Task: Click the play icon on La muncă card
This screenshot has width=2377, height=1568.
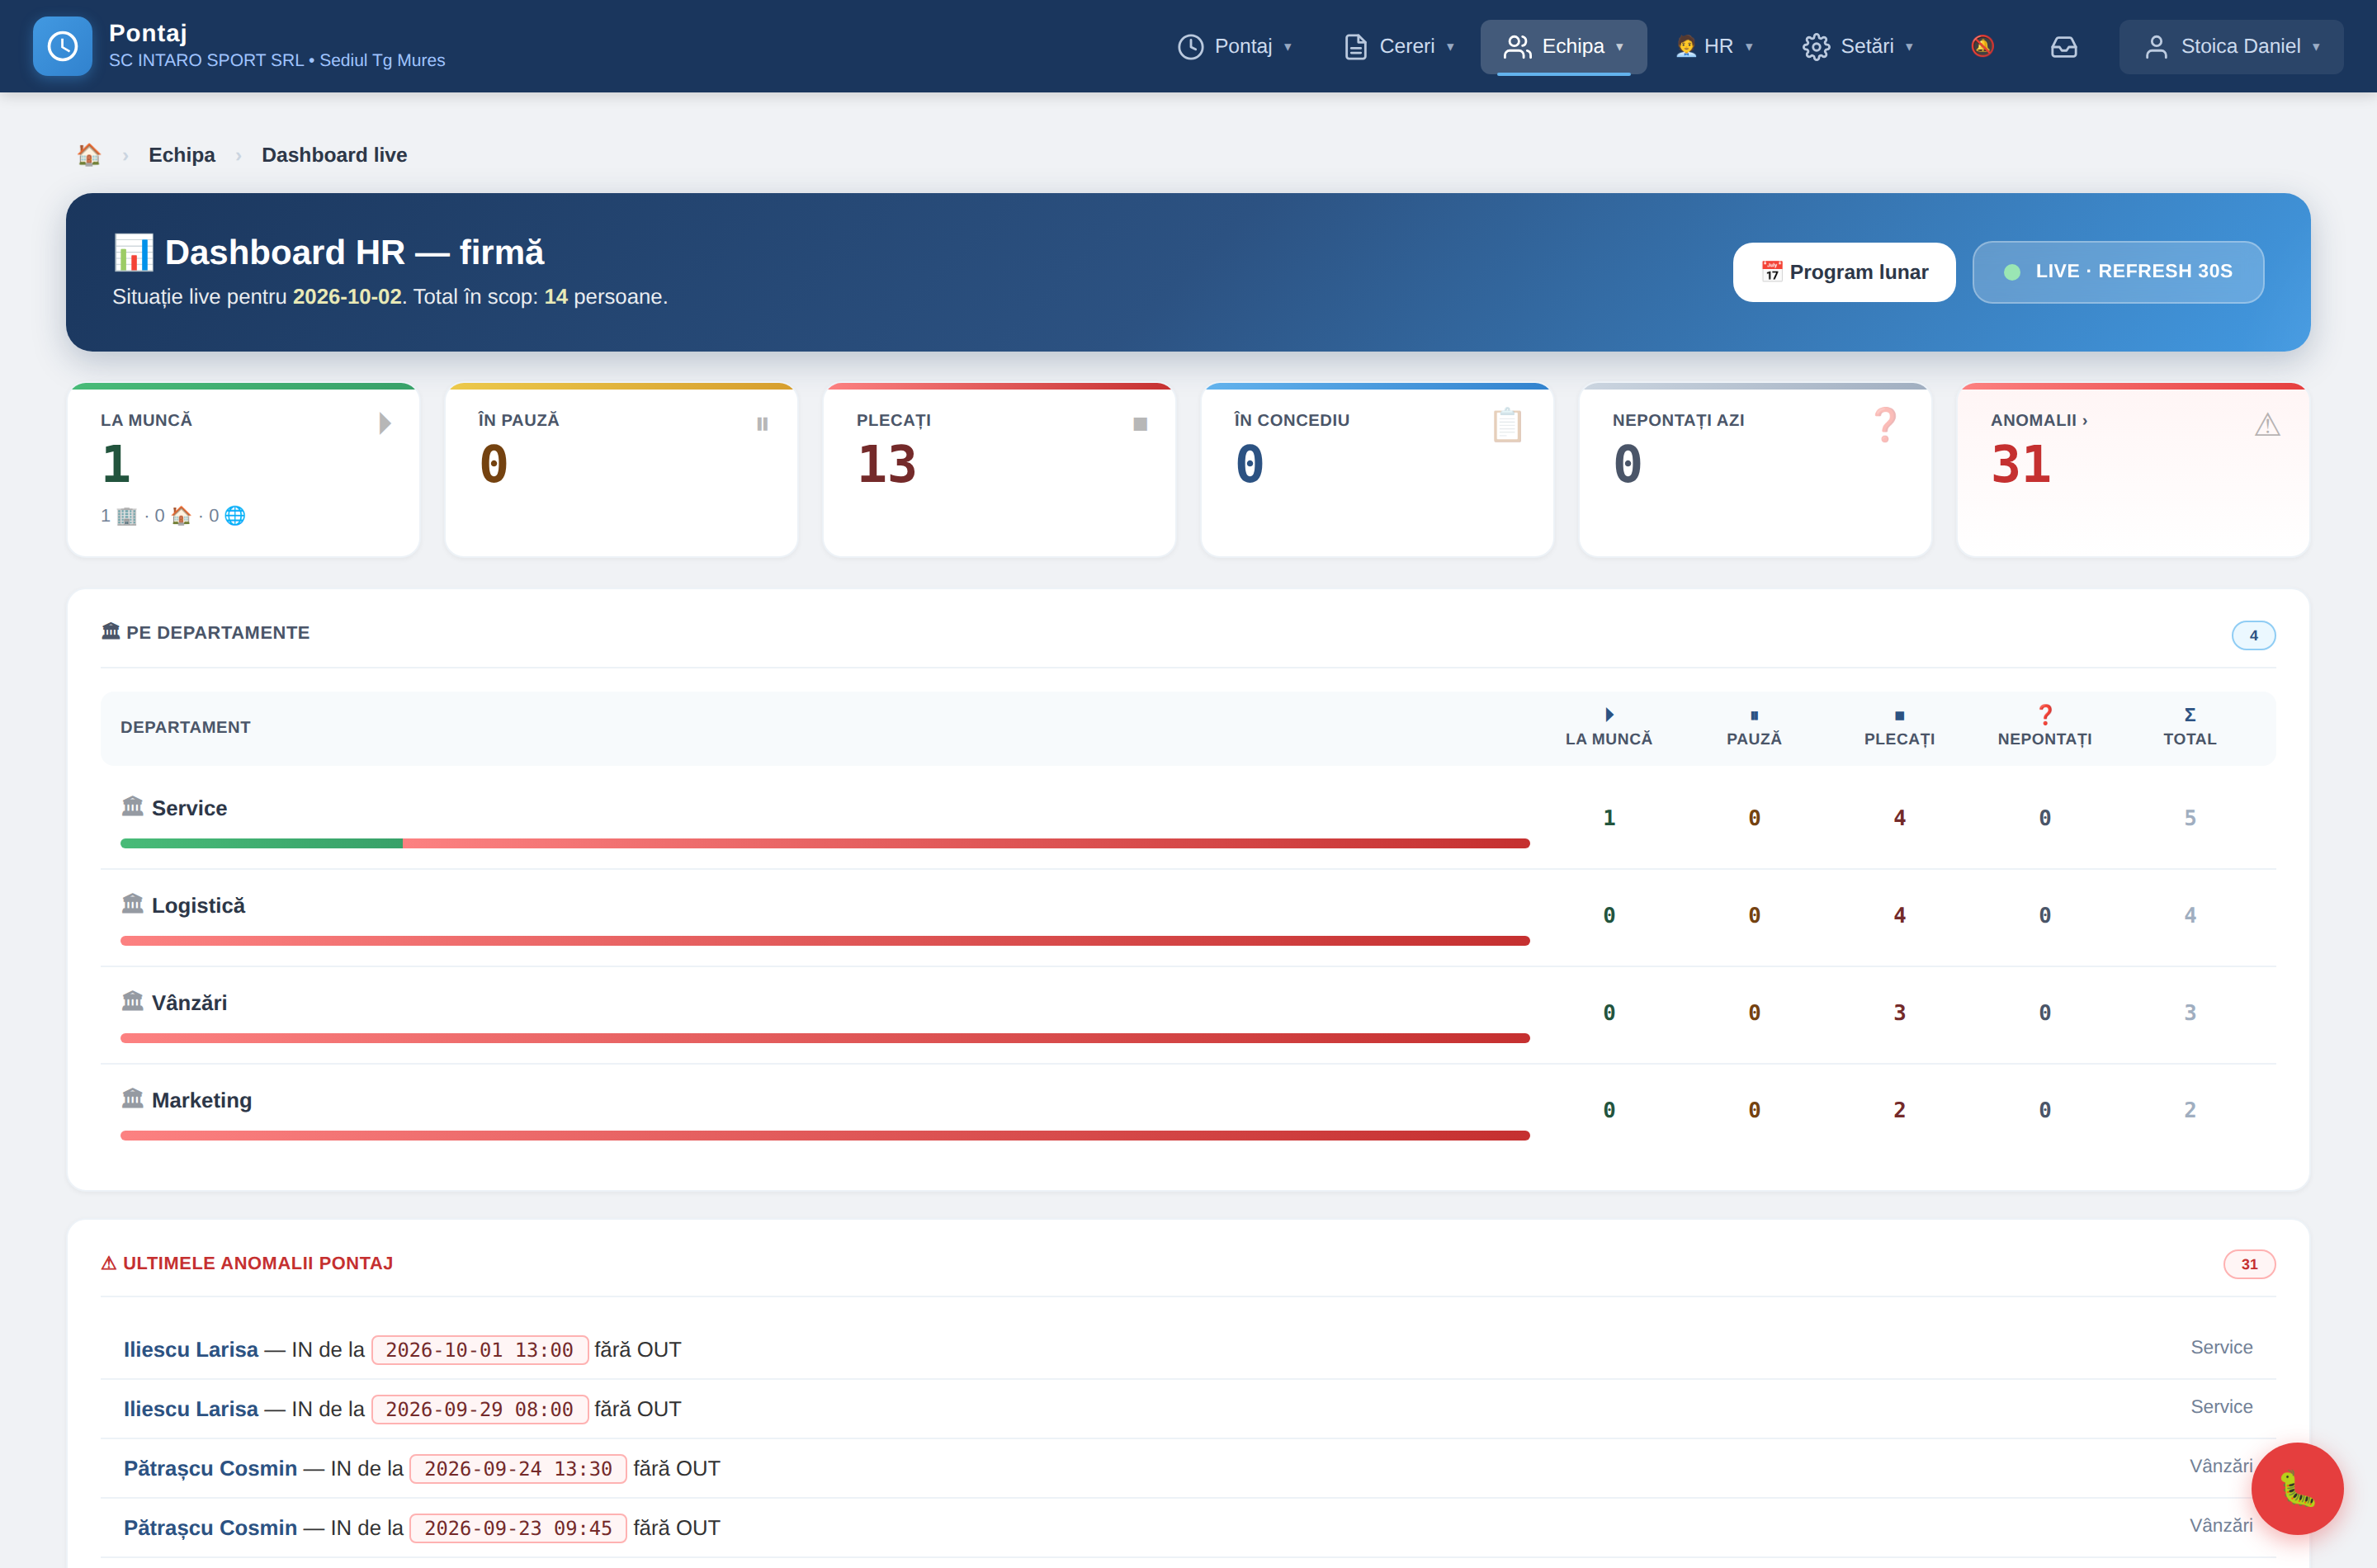Action: coord(385,424)
